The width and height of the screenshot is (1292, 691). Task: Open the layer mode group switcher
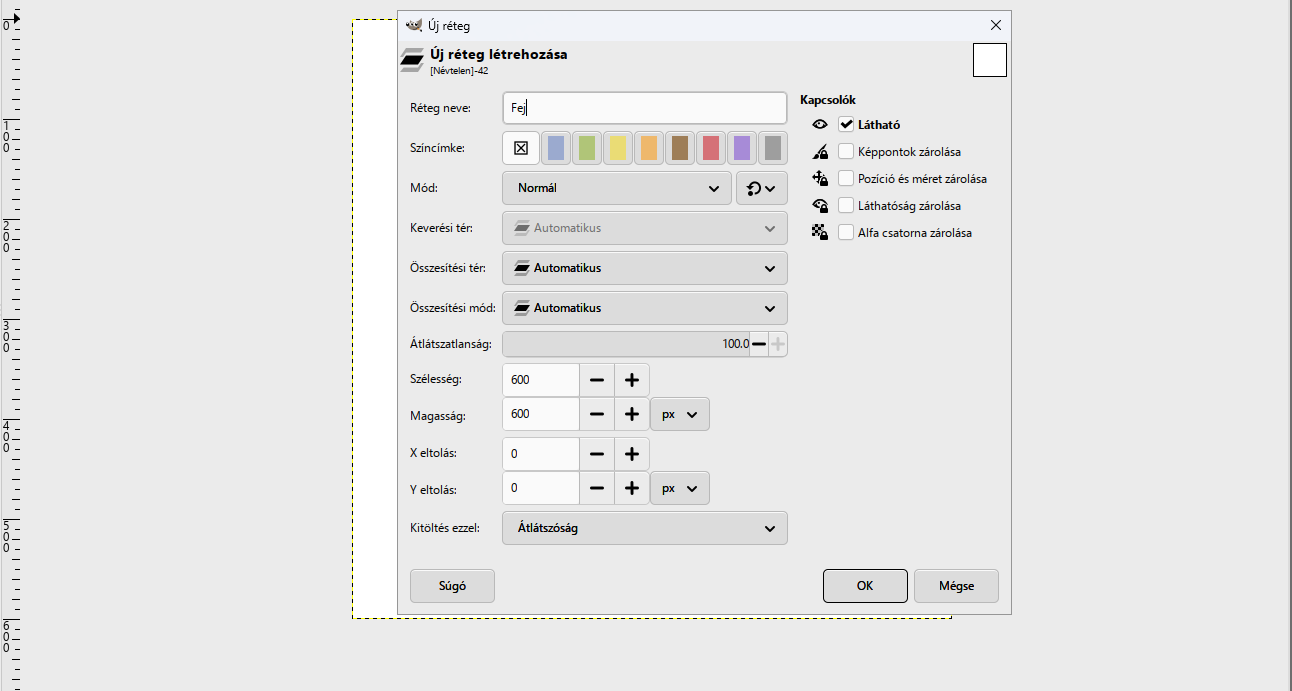click(x=762, y=188)
